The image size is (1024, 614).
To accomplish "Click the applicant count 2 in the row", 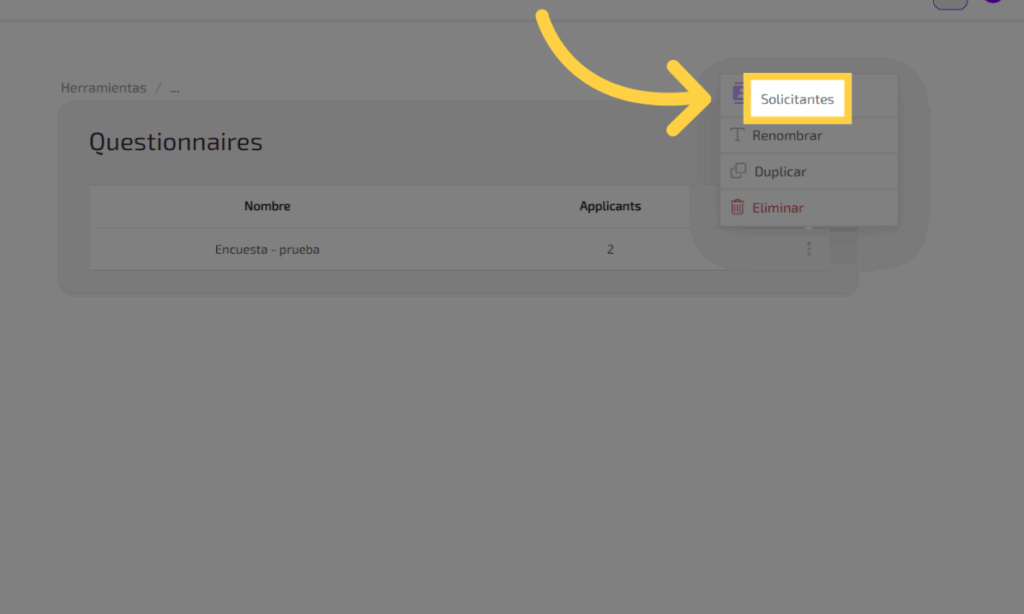I will (610, 249).
